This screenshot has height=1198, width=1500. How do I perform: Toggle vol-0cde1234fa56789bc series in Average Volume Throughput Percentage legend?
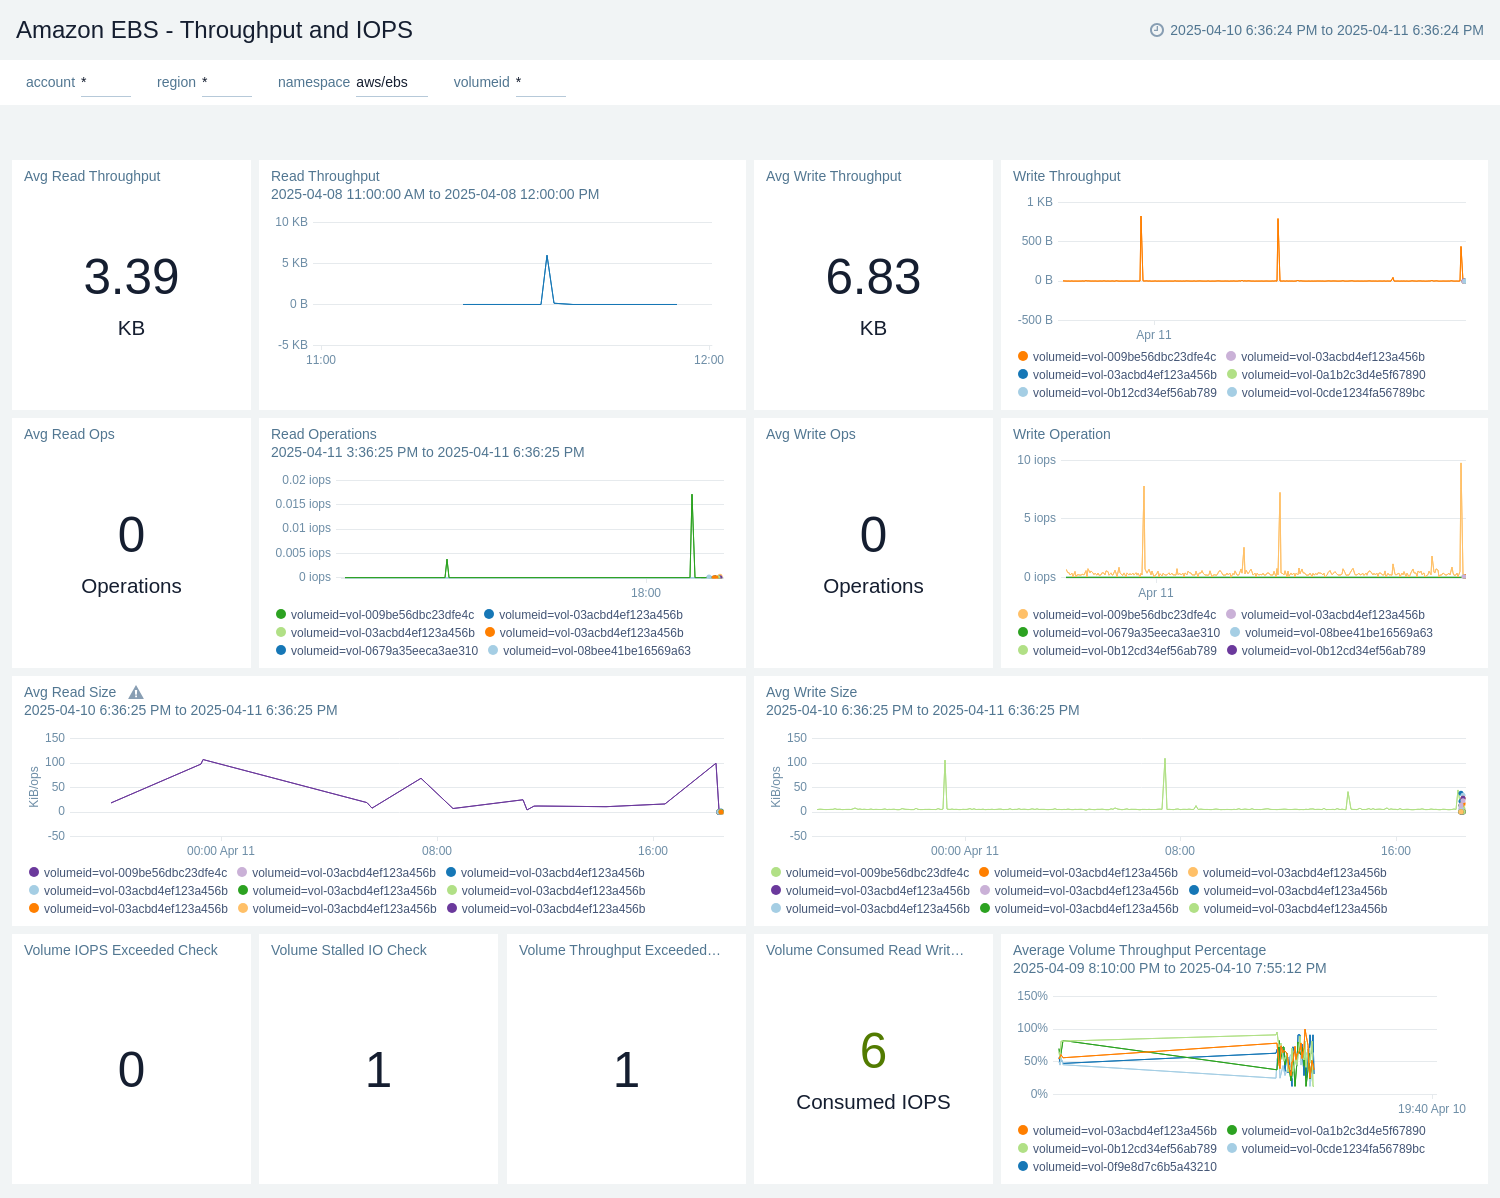1333,1149
